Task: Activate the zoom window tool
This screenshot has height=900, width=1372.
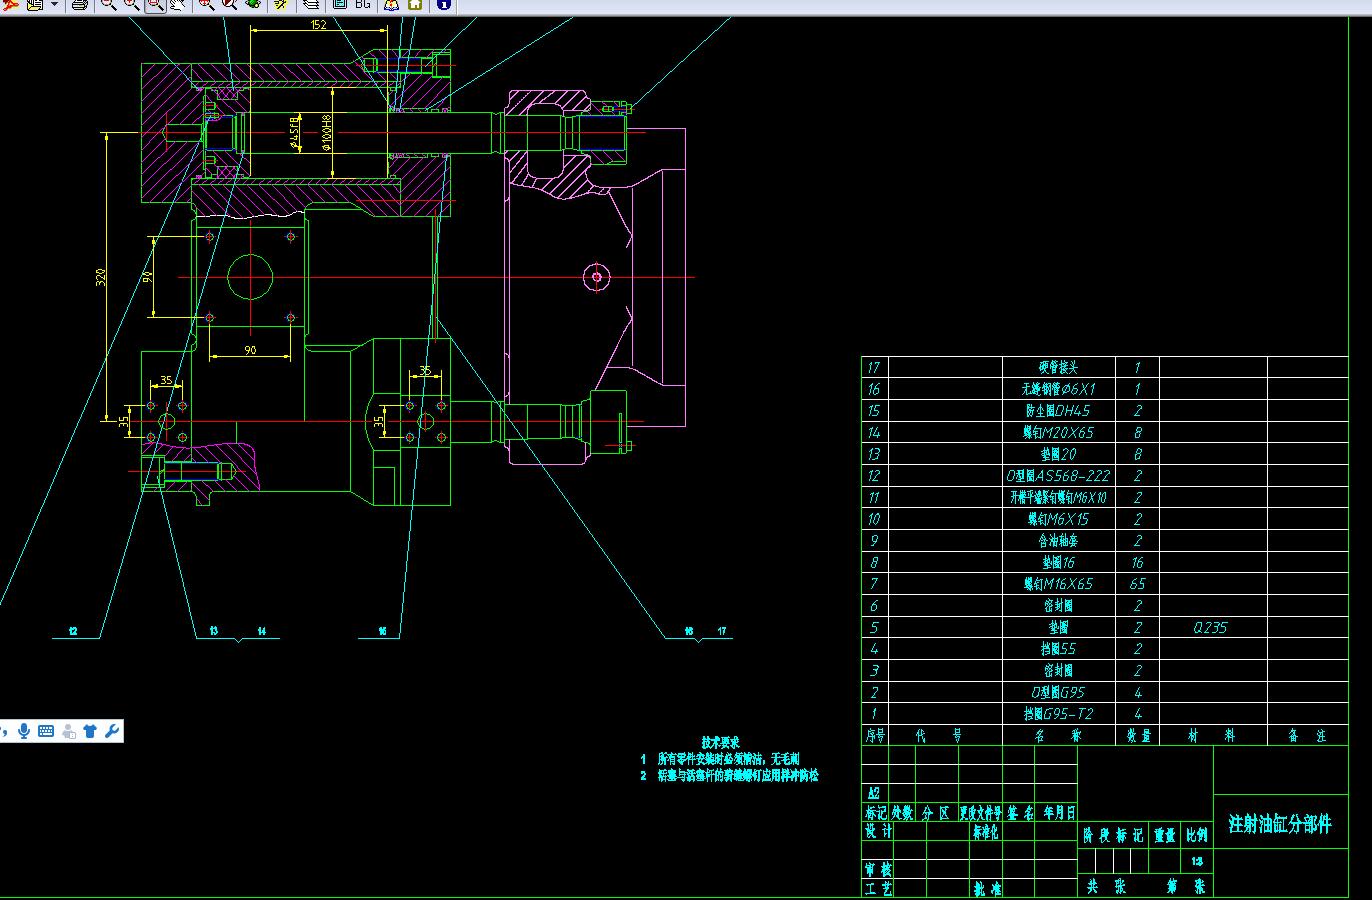Action: [x=155, y=4]
